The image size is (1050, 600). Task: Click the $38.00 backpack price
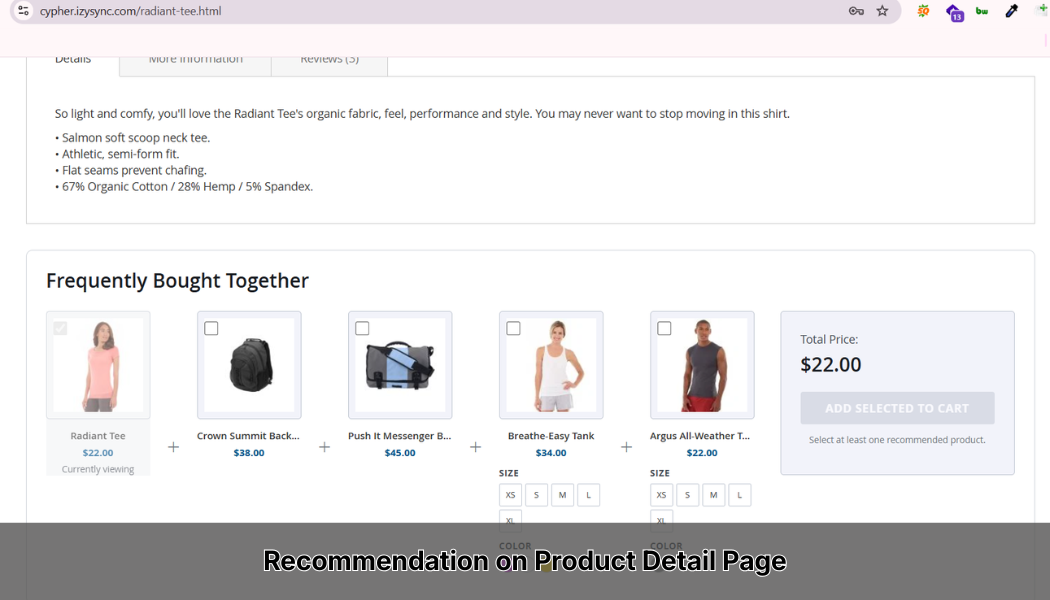point(249,453)
